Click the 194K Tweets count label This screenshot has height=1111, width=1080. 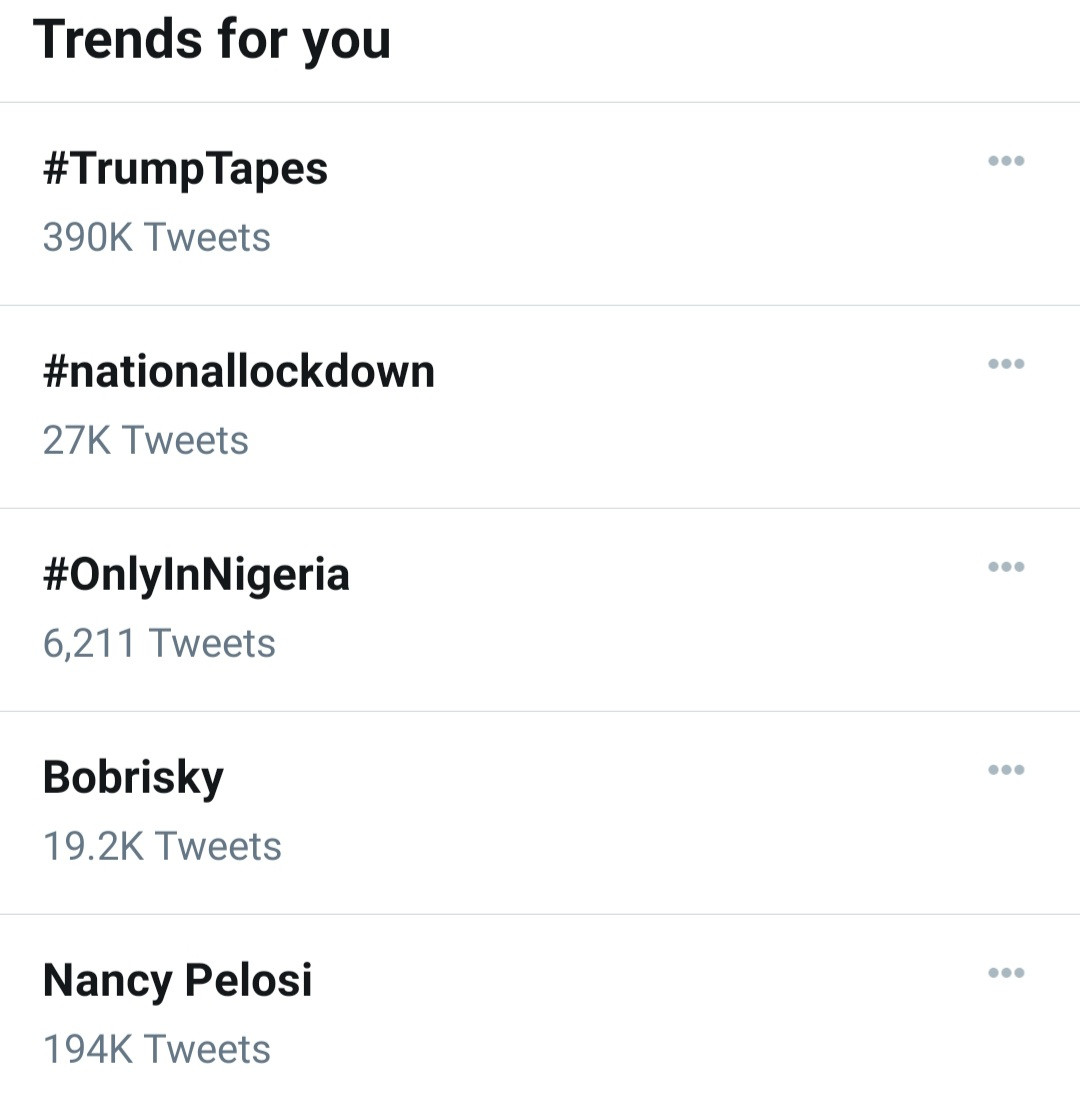[x=157, y=1050]
